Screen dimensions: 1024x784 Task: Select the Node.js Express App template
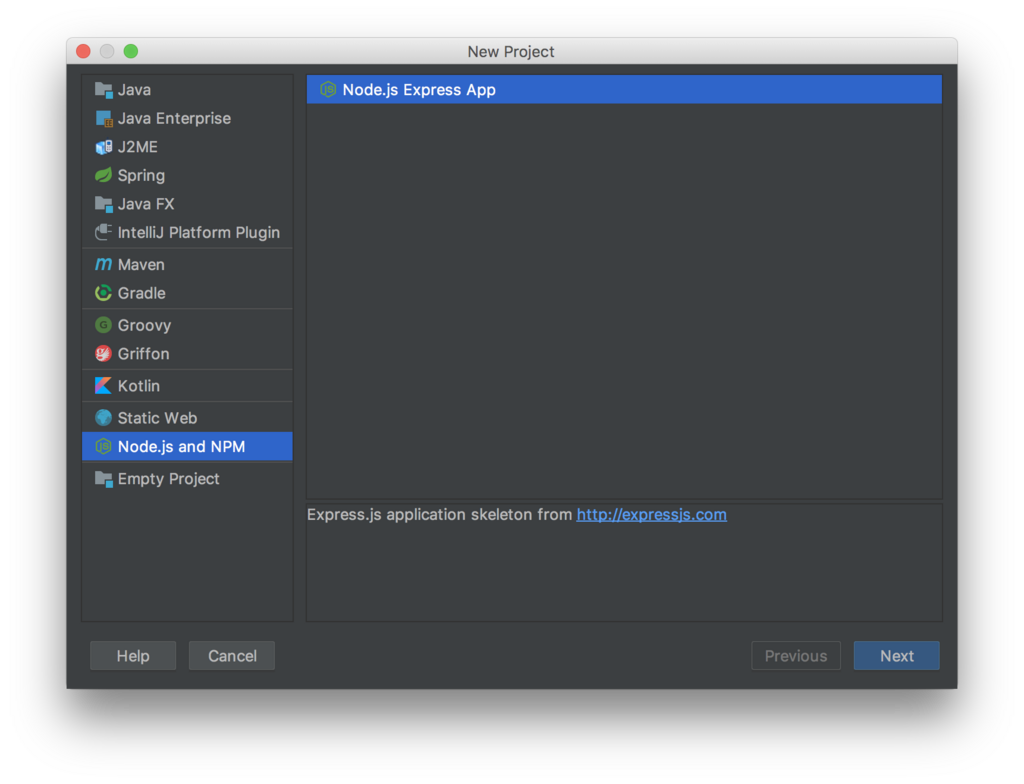624,90
